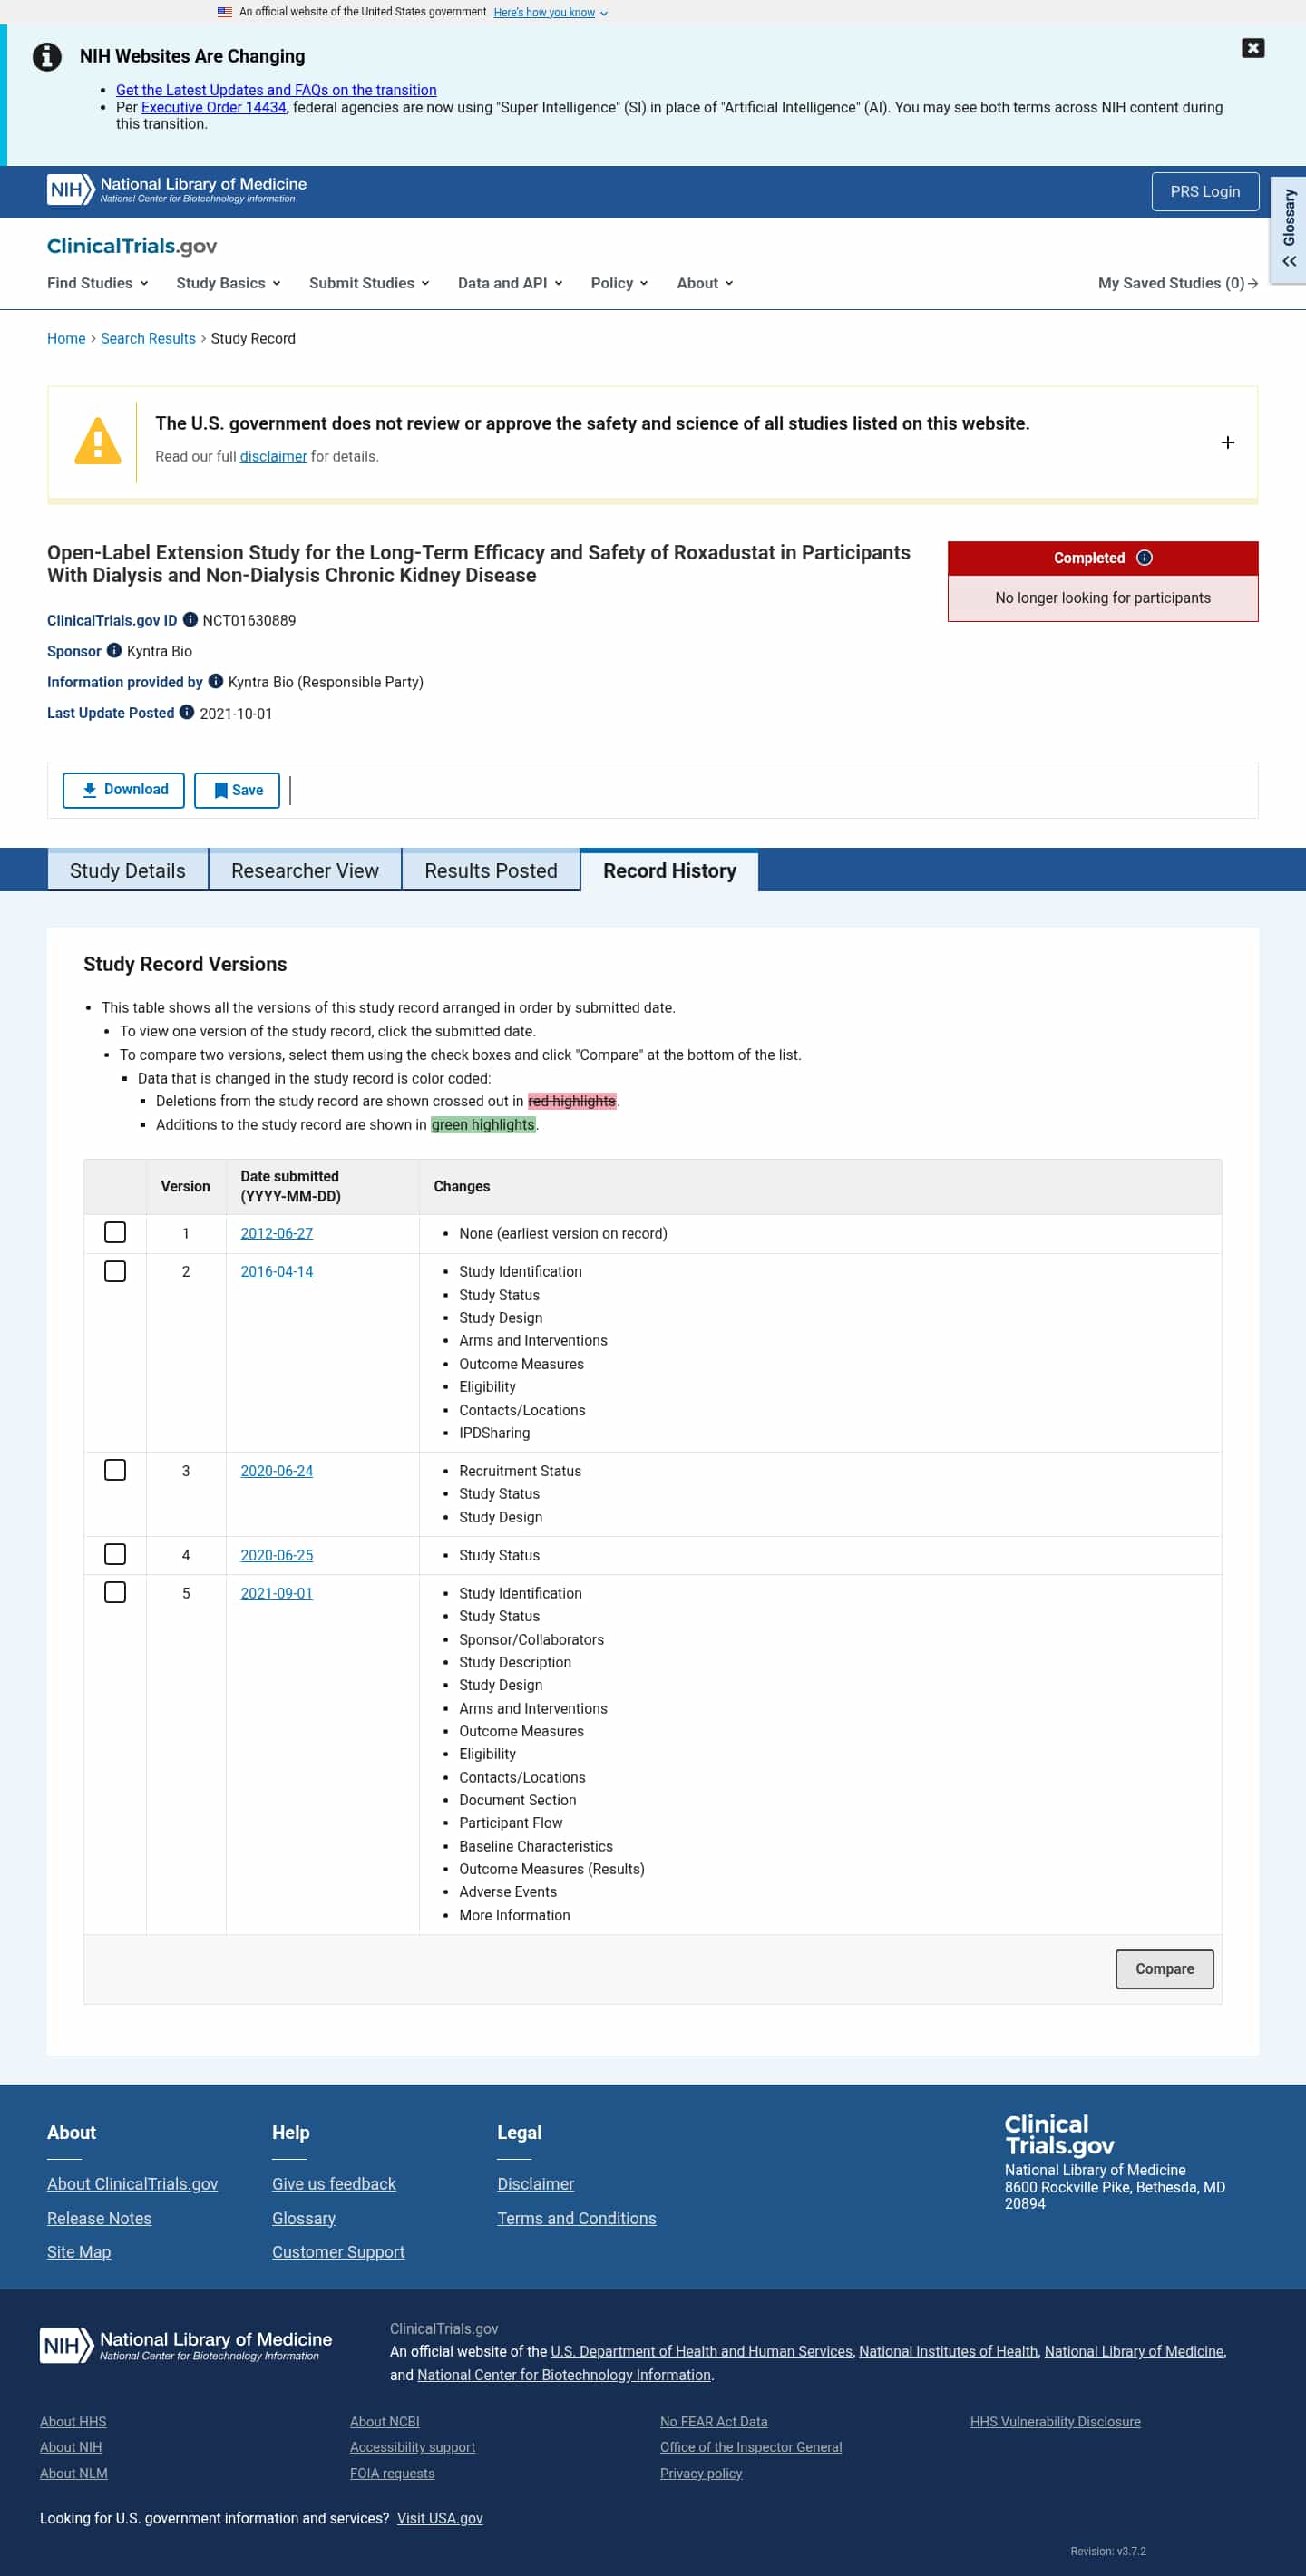Open the Glossary side panel
The width and height of the screenshot is (1306, 2576).
click(x=1288, y=230)
